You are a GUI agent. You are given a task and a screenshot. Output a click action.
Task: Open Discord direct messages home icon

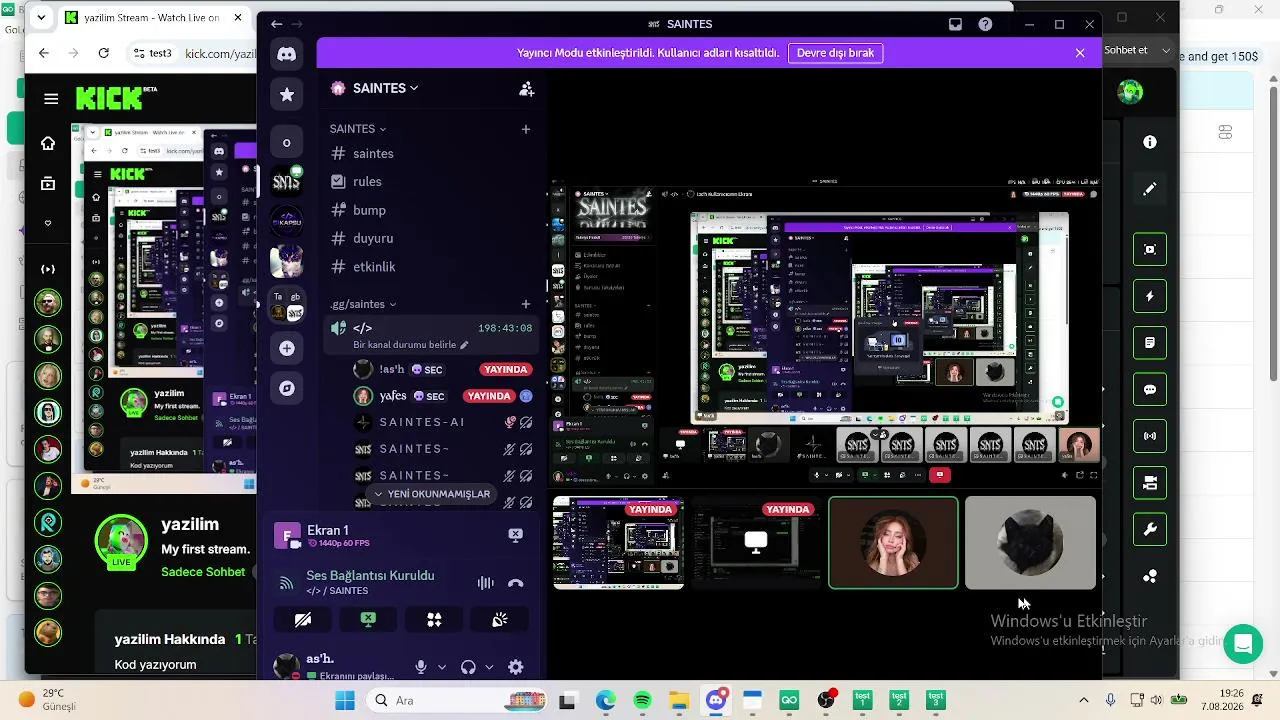click(x=287, y=54)
